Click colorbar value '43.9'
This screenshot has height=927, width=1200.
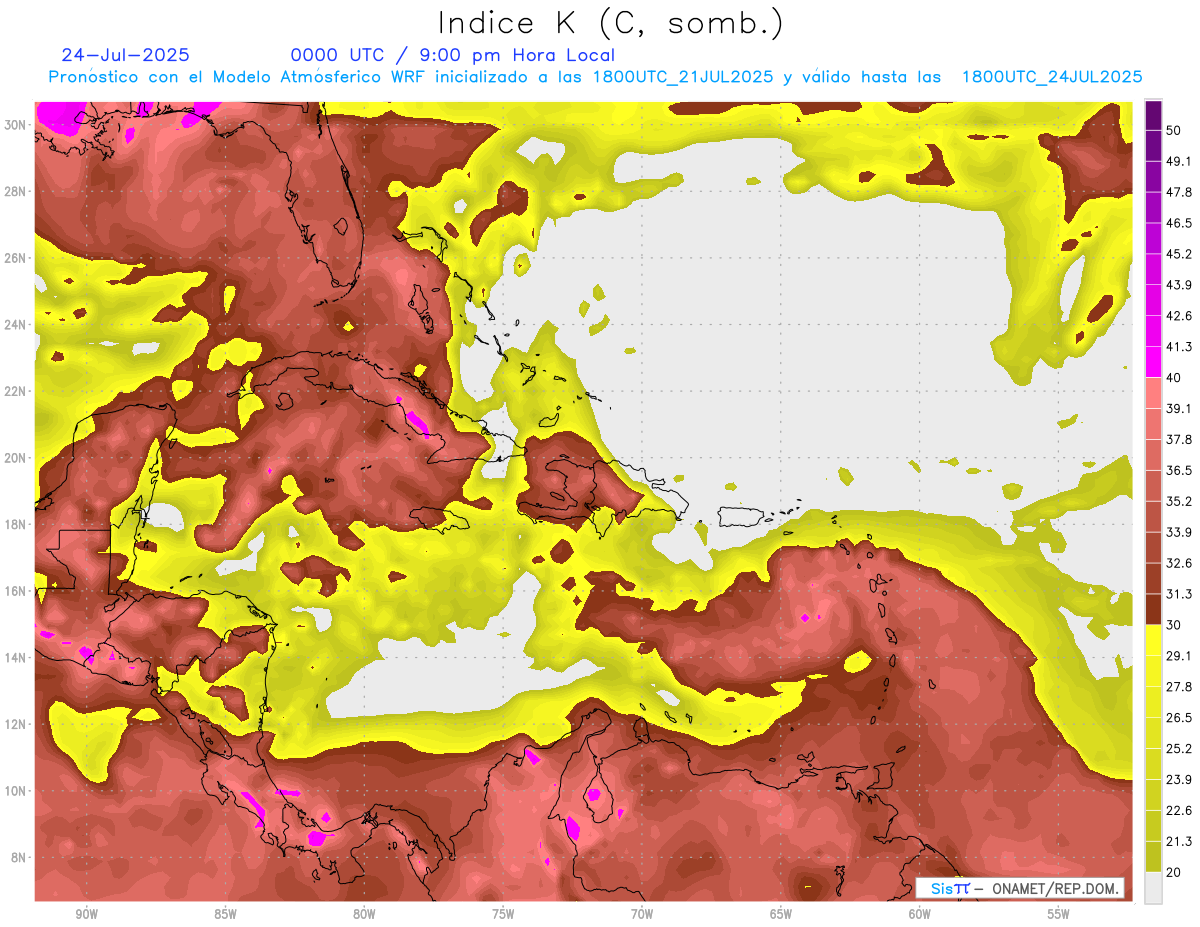pyautogui.click(x=1179, y=285)
